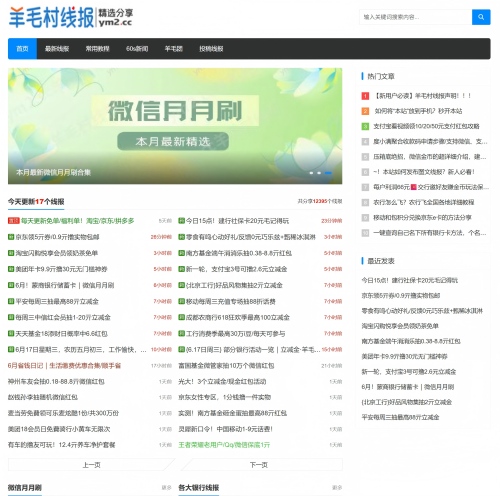Open green 王者荣耀老用户 article link
The height and width of the screenshot is (496, 500).
224,445
